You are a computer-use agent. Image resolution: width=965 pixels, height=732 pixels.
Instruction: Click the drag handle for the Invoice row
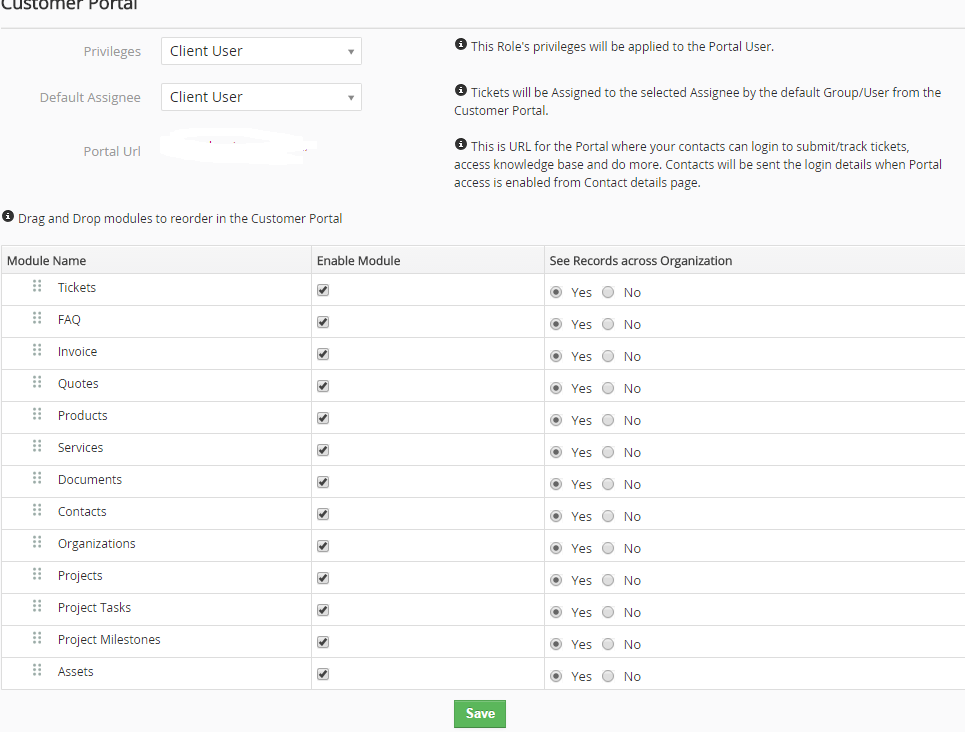(37, 350)
